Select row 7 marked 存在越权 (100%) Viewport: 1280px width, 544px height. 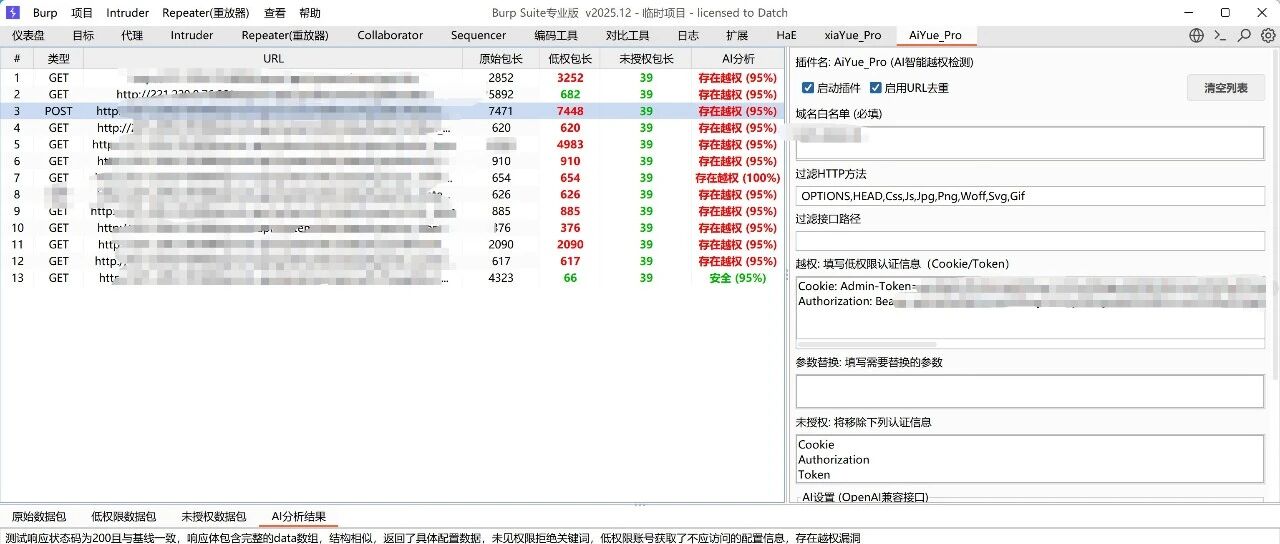392,178
